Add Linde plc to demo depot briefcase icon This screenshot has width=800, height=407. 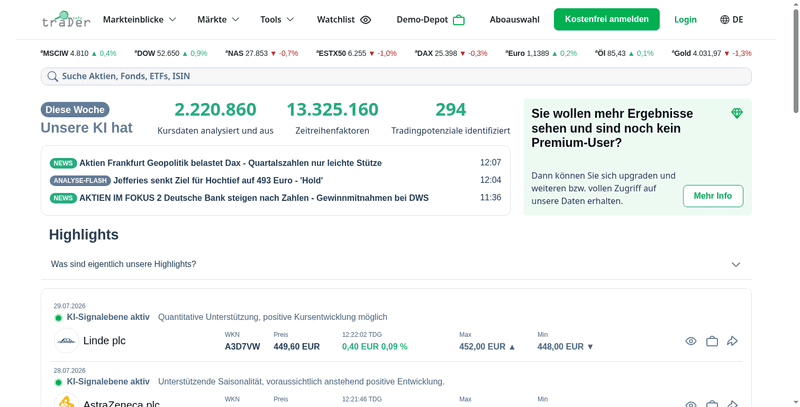pos(712,341)
